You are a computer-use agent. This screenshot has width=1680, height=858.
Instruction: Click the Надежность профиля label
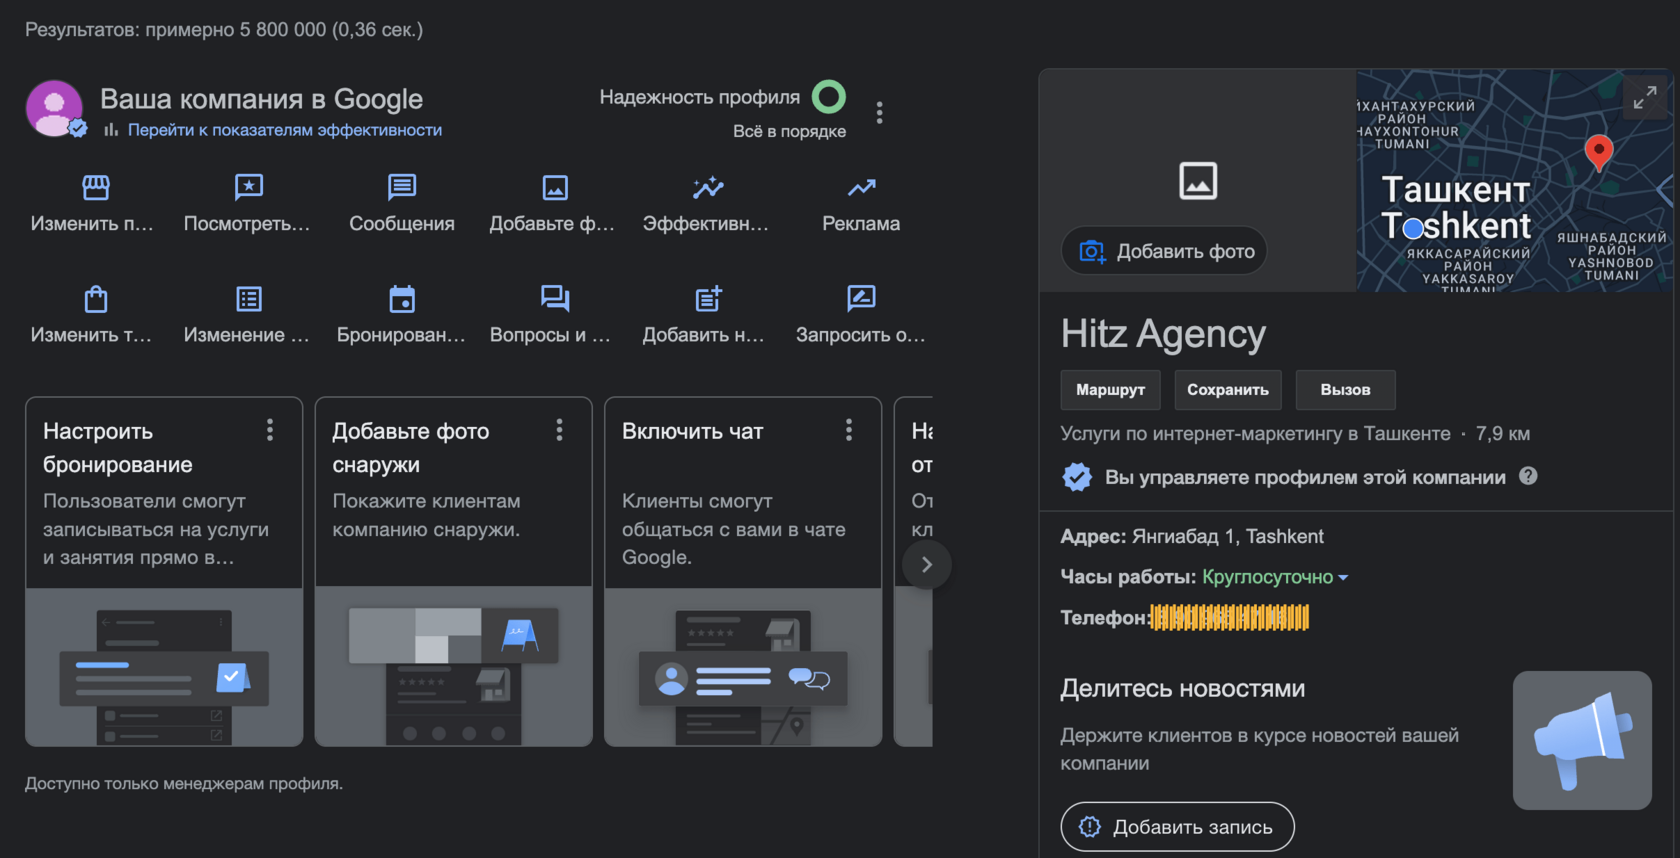[700, 97]
